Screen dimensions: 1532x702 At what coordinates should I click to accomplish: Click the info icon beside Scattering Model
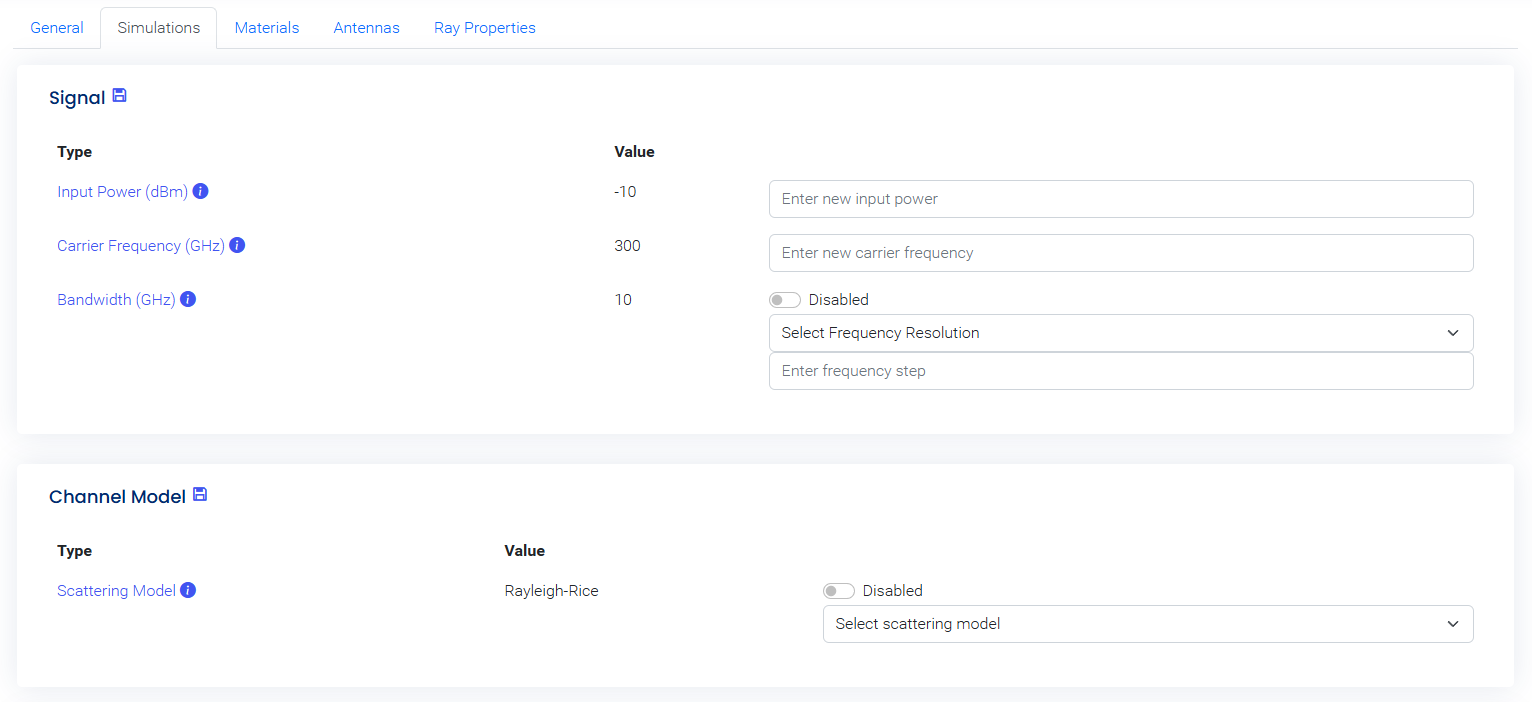[188, 590]
